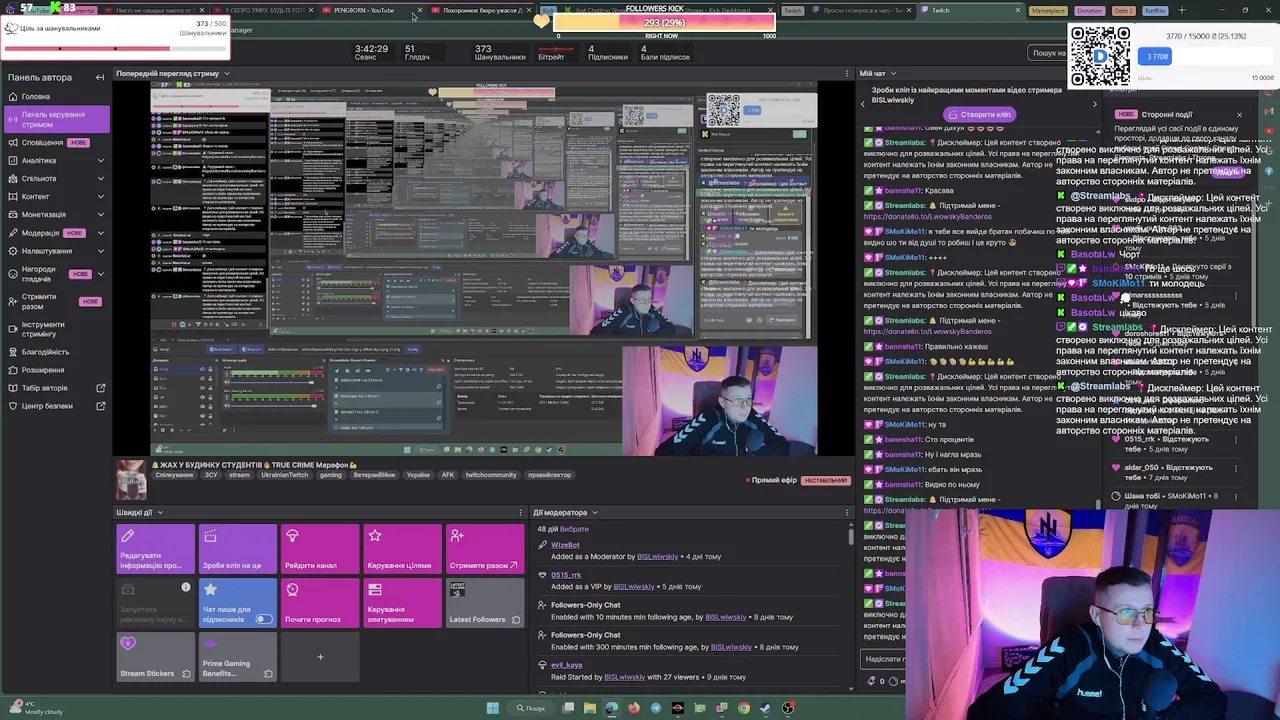1280x720 pixels.
Task: Click the Windows Start button
Action: tap(492, 708)
